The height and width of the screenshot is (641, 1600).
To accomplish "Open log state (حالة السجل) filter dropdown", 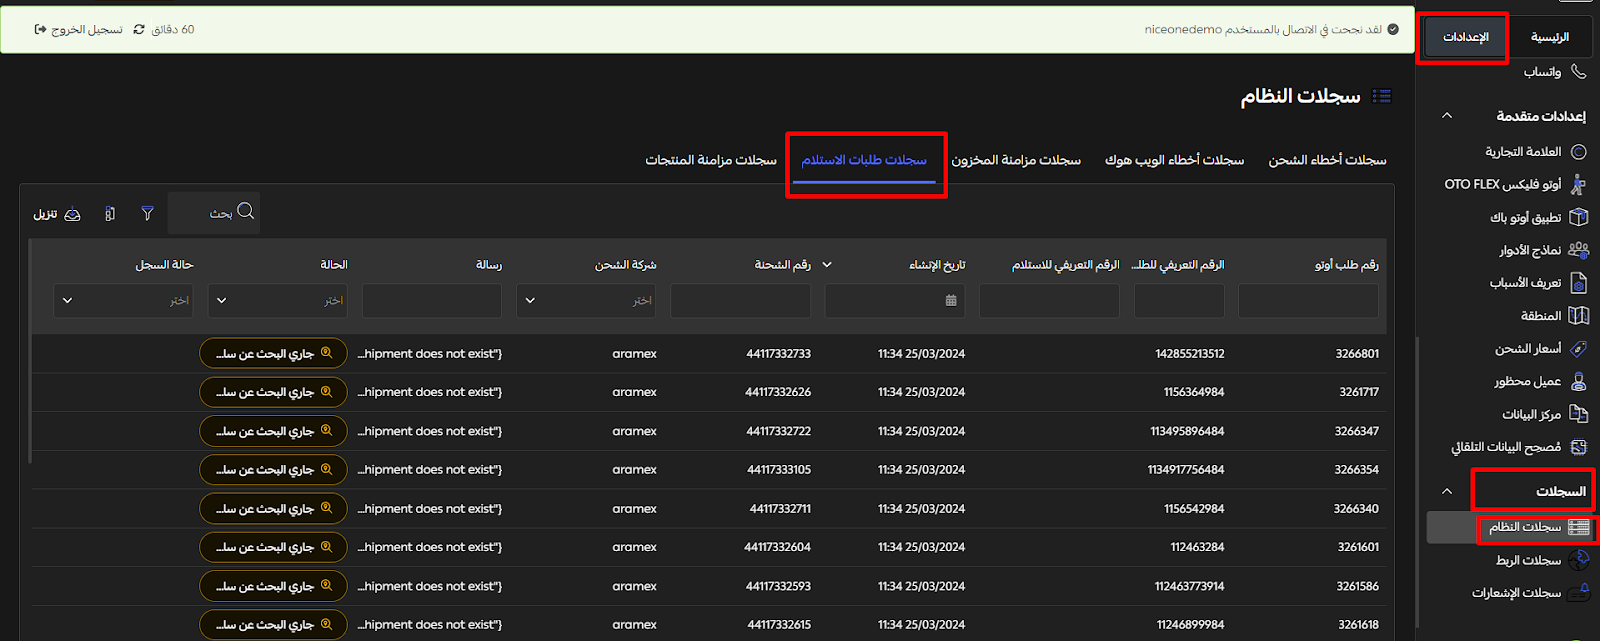I will pyautogui.click(x=123, y=300).
